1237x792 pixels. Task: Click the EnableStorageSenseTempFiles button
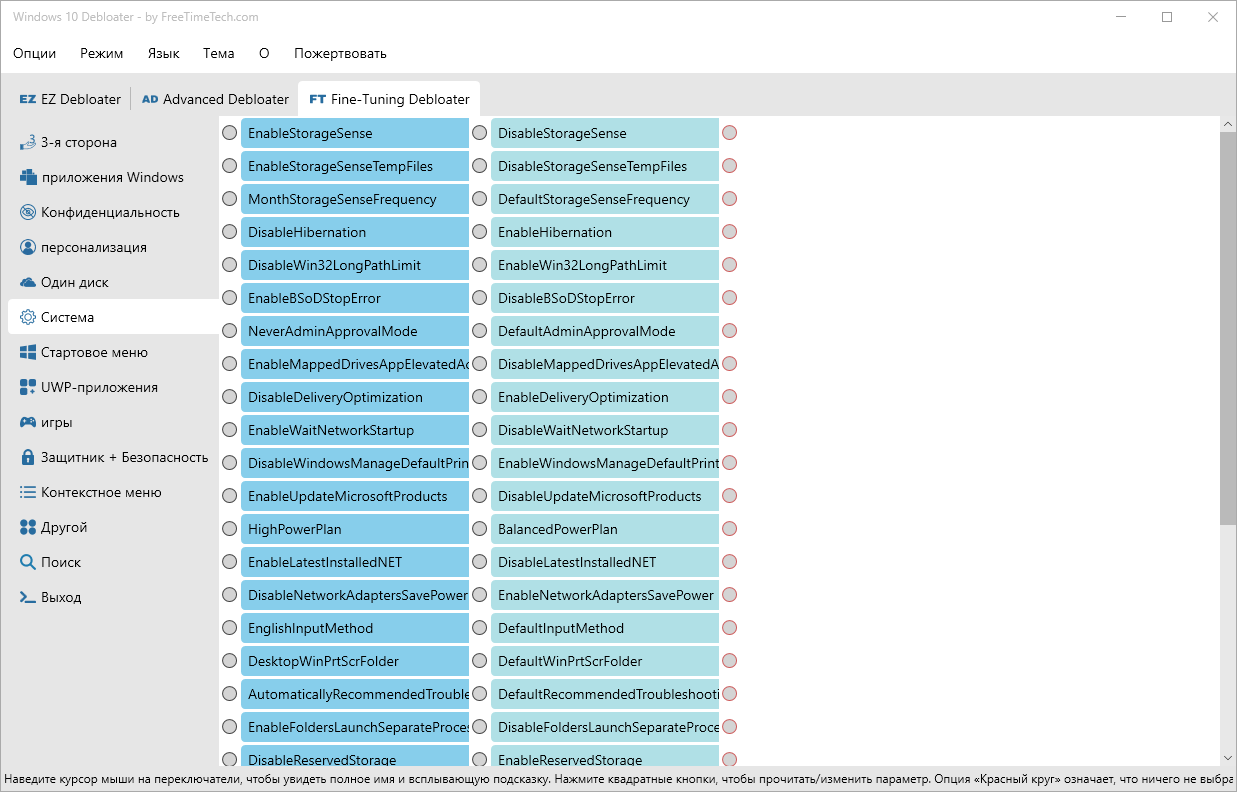pos(355,166)
